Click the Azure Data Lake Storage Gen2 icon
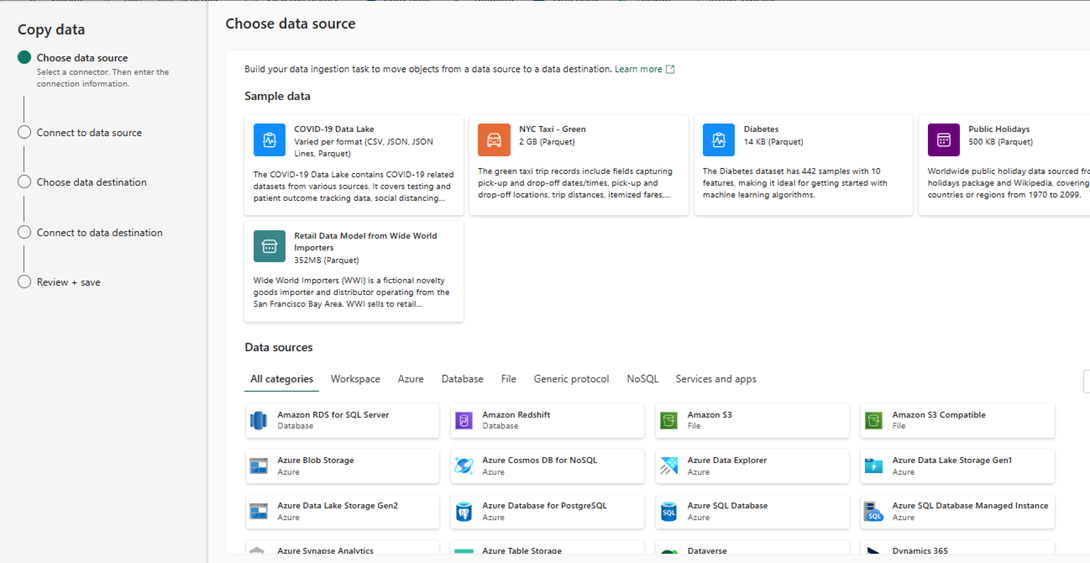This screenshot has height=563, width=1090. tap(259, 512)
